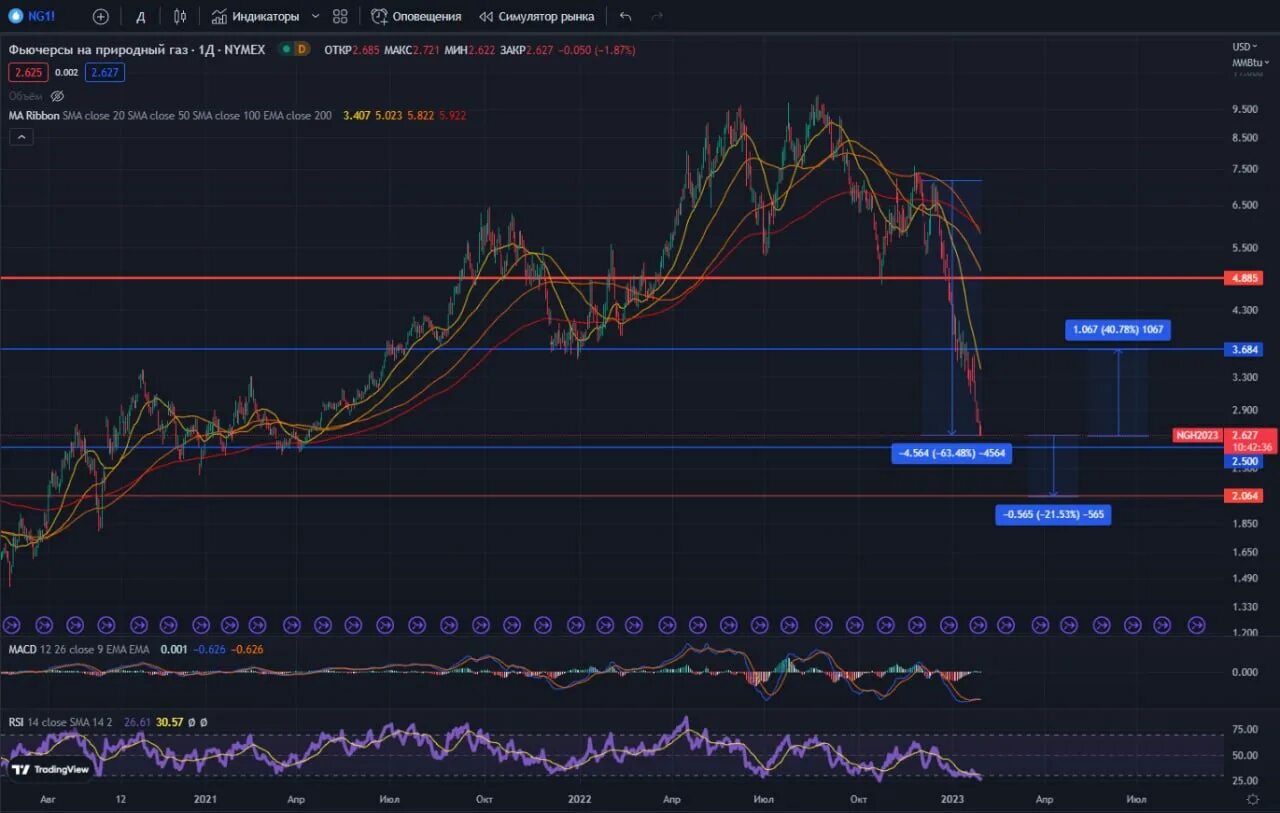
Task: Click the last contract rollover marker at far right
Action: 1196,624
